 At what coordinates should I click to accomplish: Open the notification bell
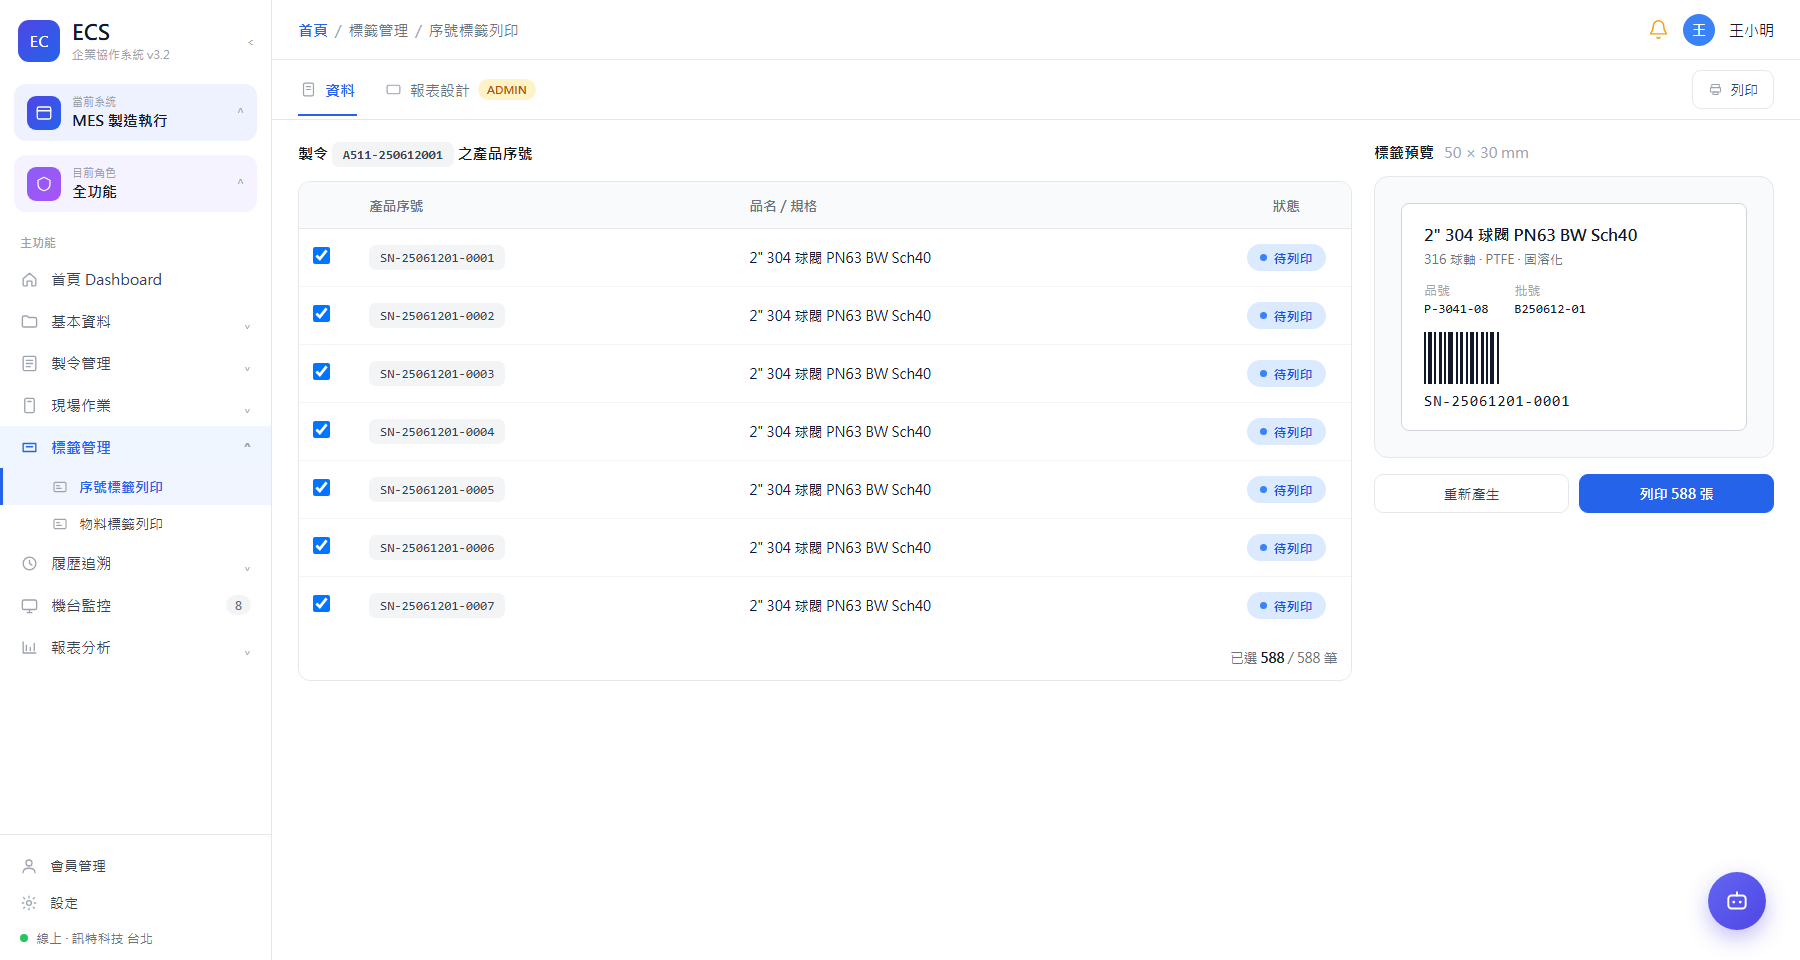click(x=1658, y=30)
